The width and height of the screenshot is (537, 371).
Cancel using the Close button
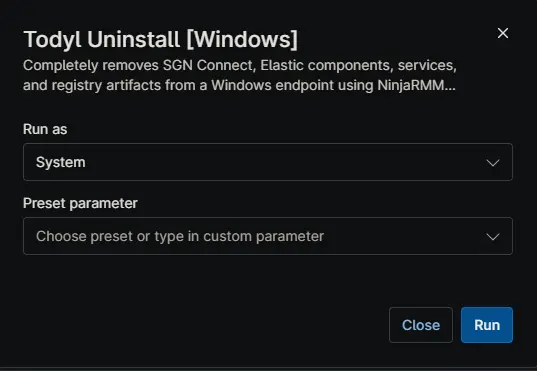pyautogui.click(x=421, y=325)
